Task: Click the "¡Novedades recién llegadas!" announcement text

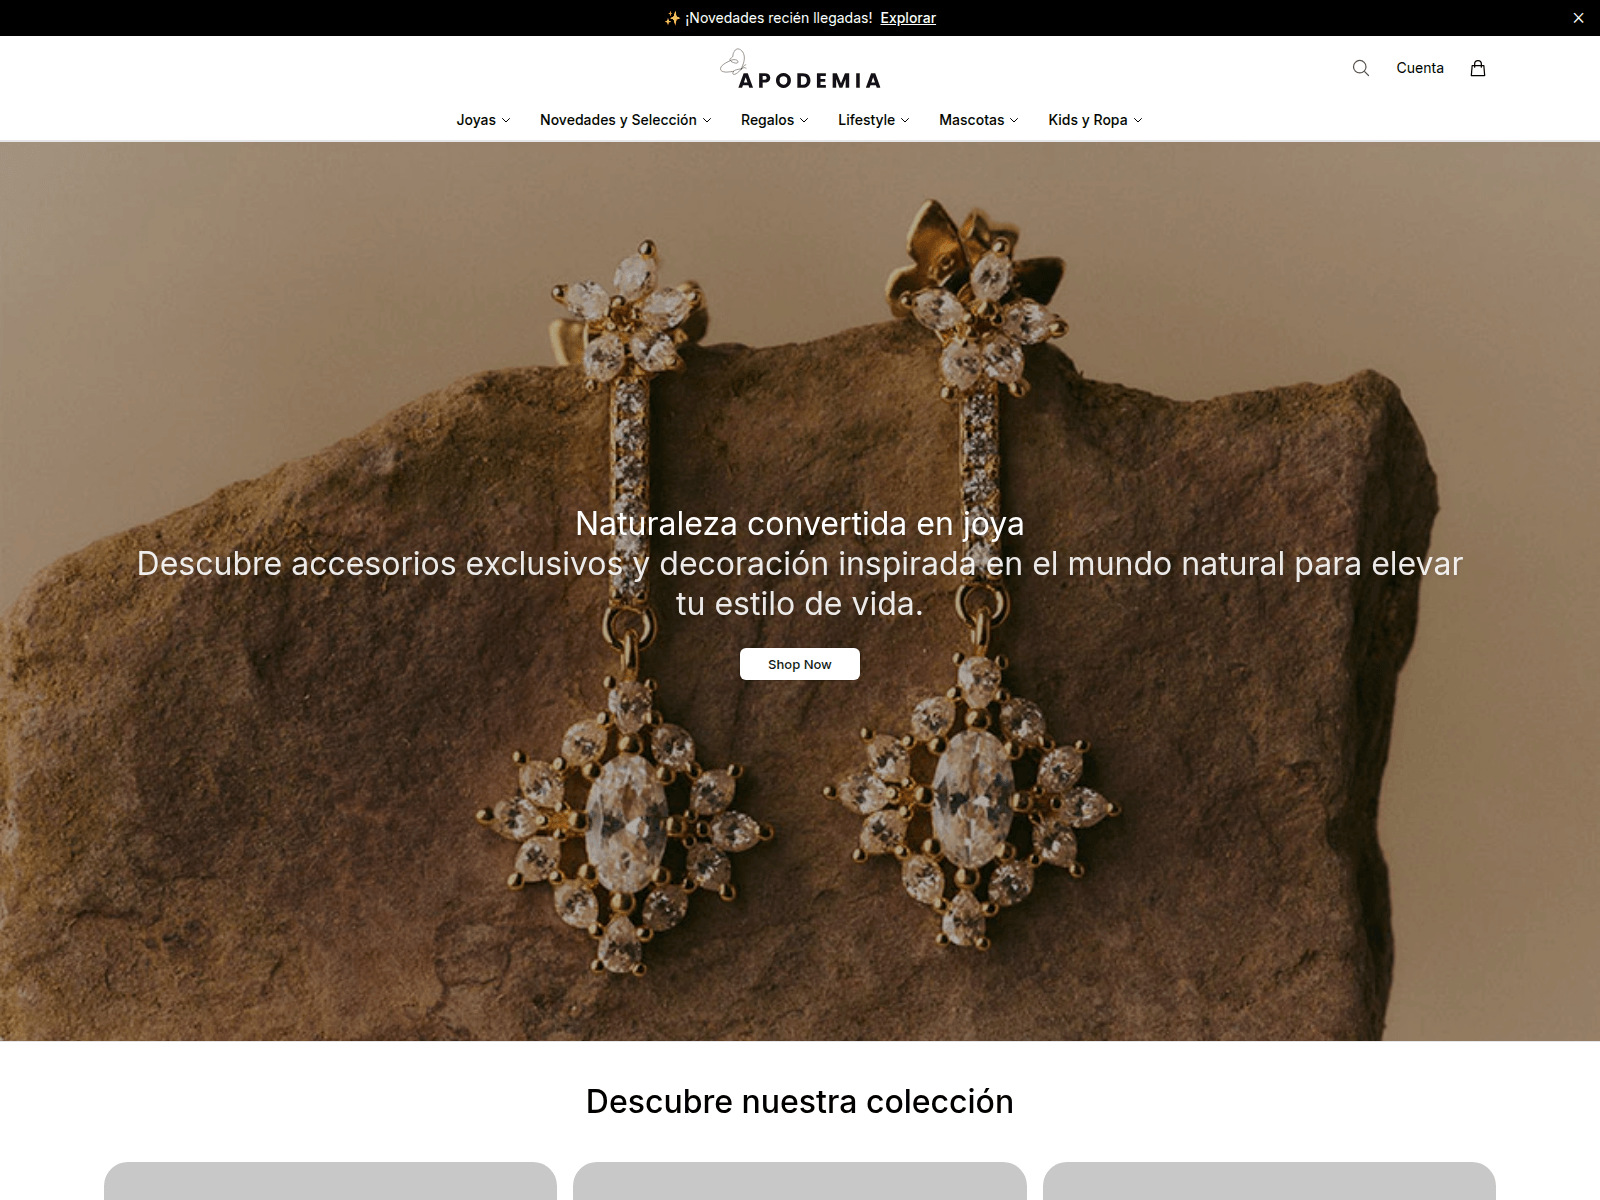Action: pyautogui.click(x=778, y=18)
